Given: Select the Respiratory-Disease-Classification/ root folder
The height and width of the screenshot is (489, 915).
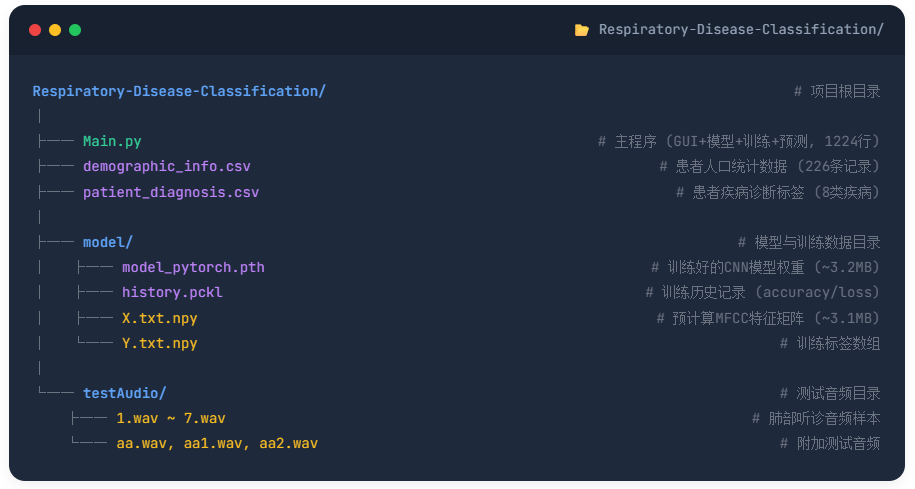Looking at the screenshot, I should [x=179, y=91].
